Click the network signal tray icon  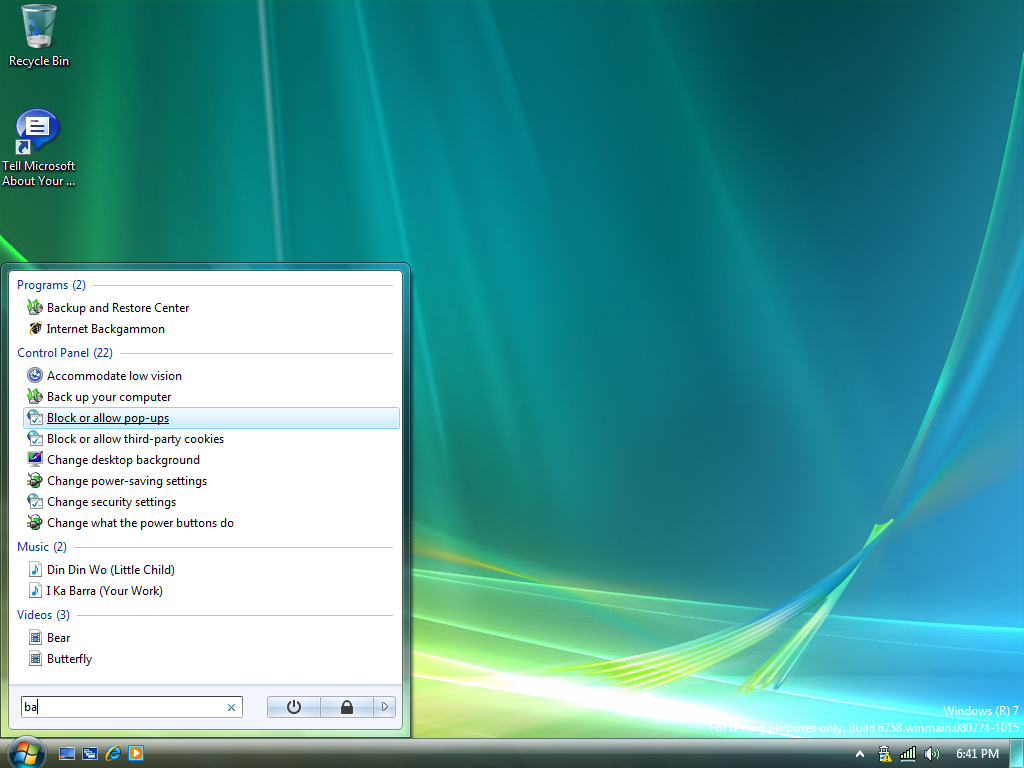908,753
